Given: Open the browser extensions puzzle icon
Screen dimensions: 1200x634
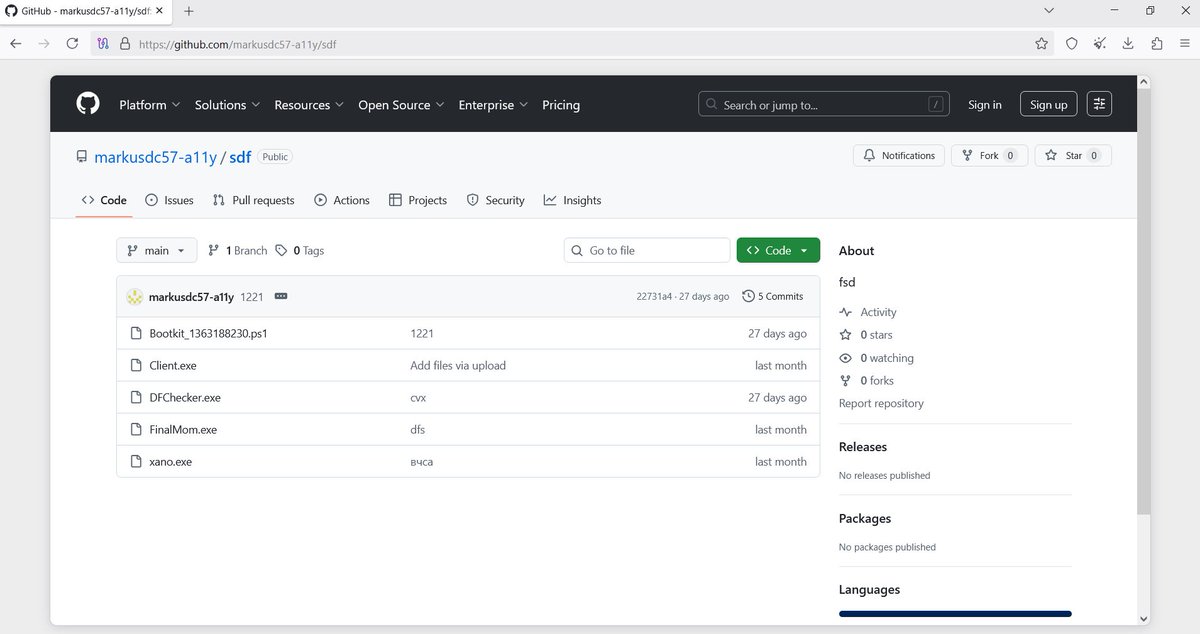Looking at the screenshot, I should [x=1157, y=44].
